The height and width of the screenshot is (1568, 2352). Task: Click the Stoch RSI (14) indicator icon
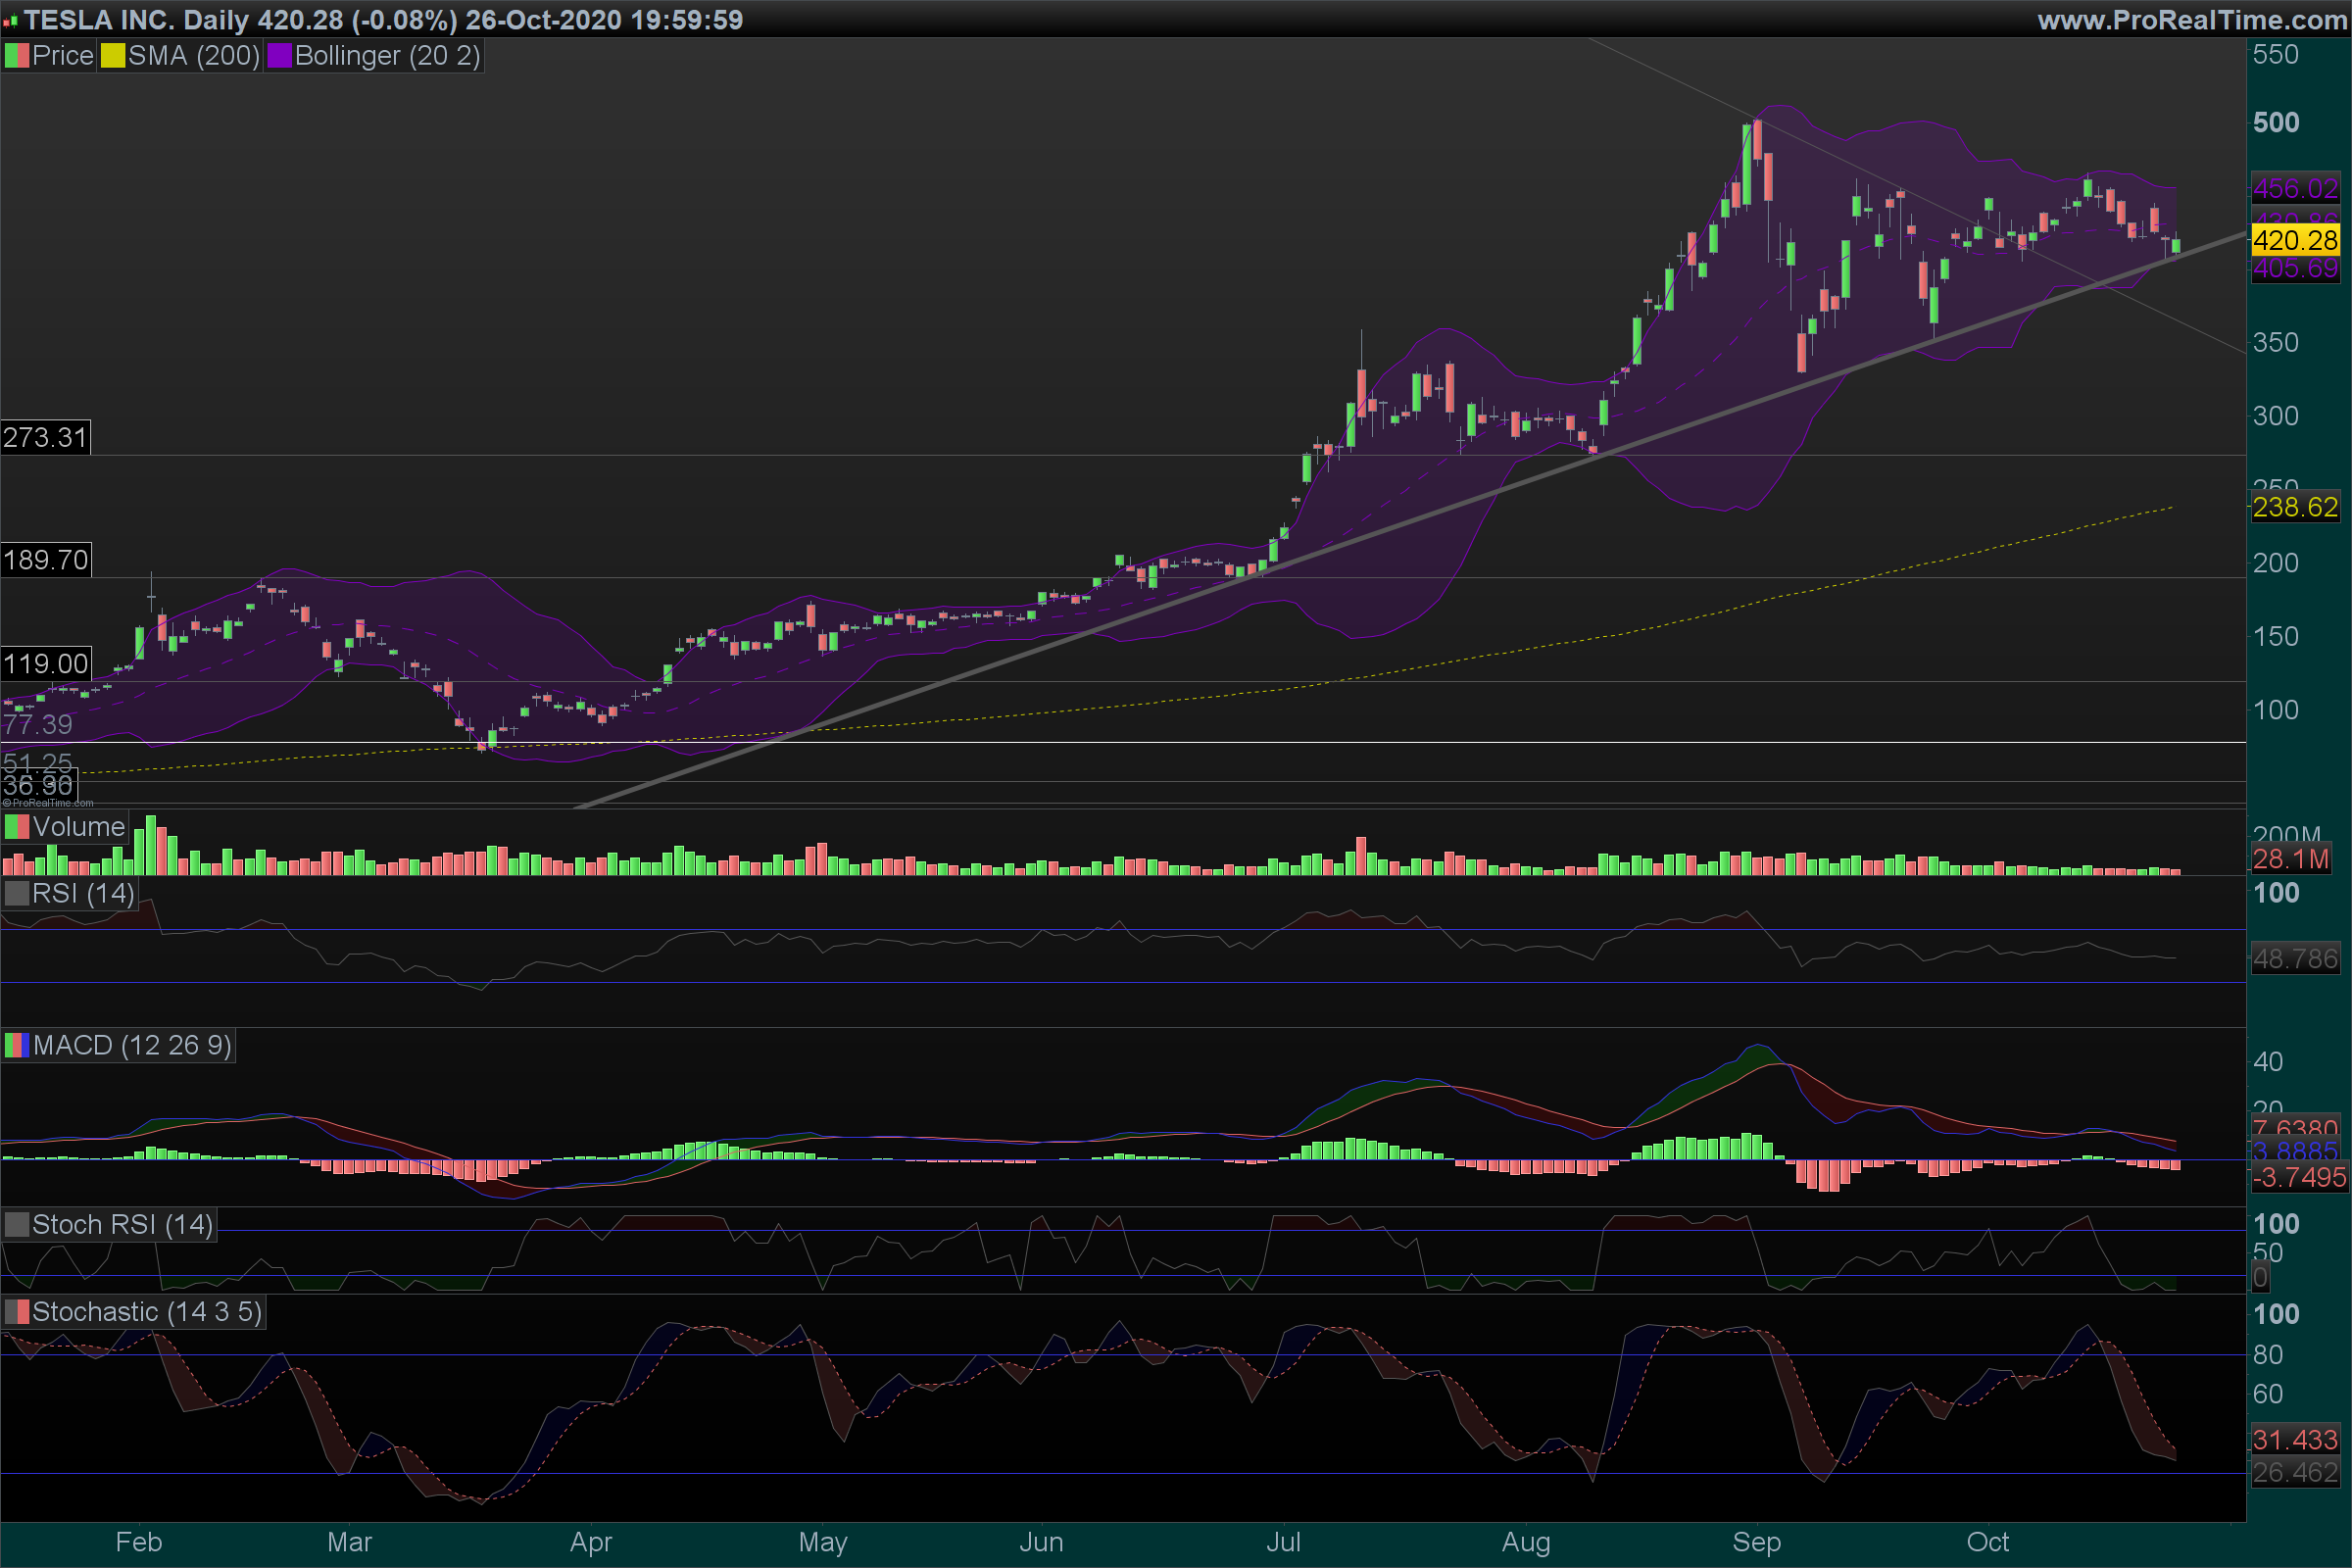[x=17, y=1225]
